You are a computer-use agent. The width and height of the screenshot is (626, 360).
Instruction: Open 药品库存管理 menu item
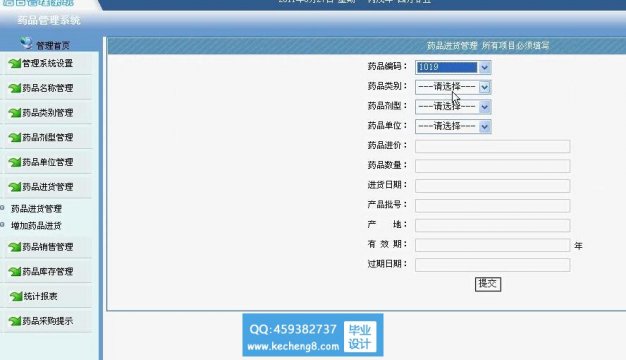tap(47, 271)
